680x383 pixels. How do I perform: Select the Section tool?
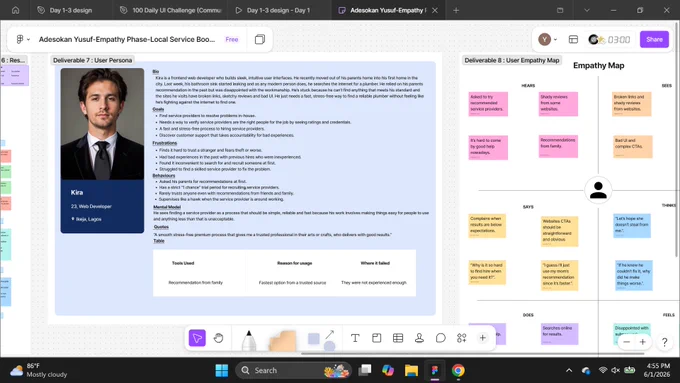376,338
